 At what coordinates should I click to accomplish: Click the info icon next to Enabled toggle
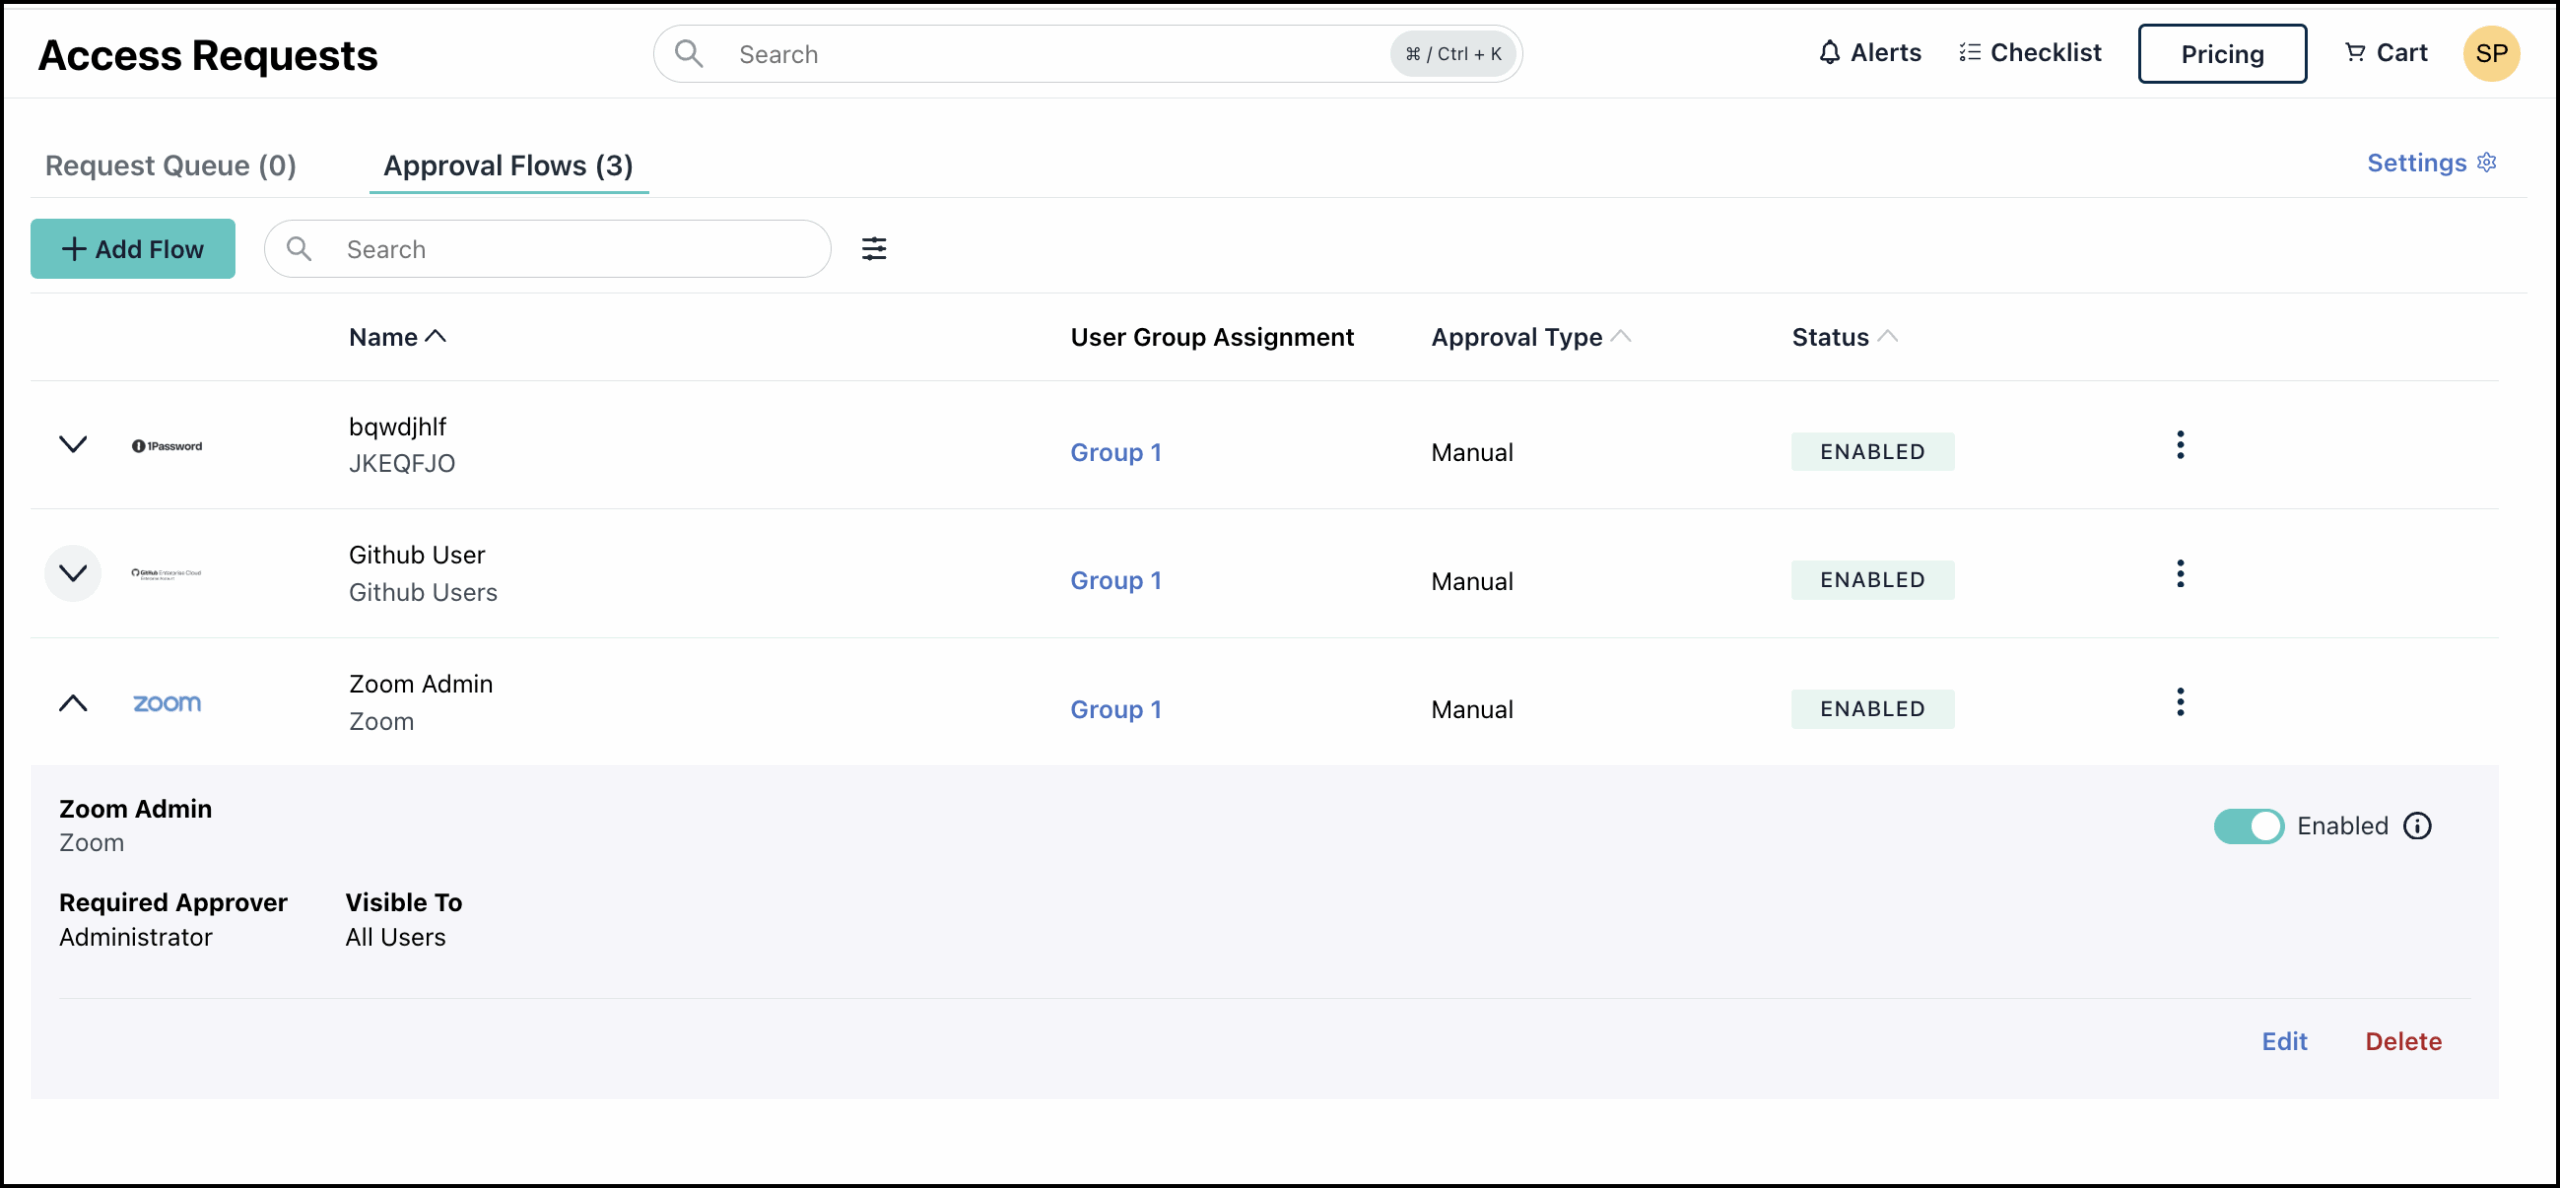click(x=2418, y=826)
